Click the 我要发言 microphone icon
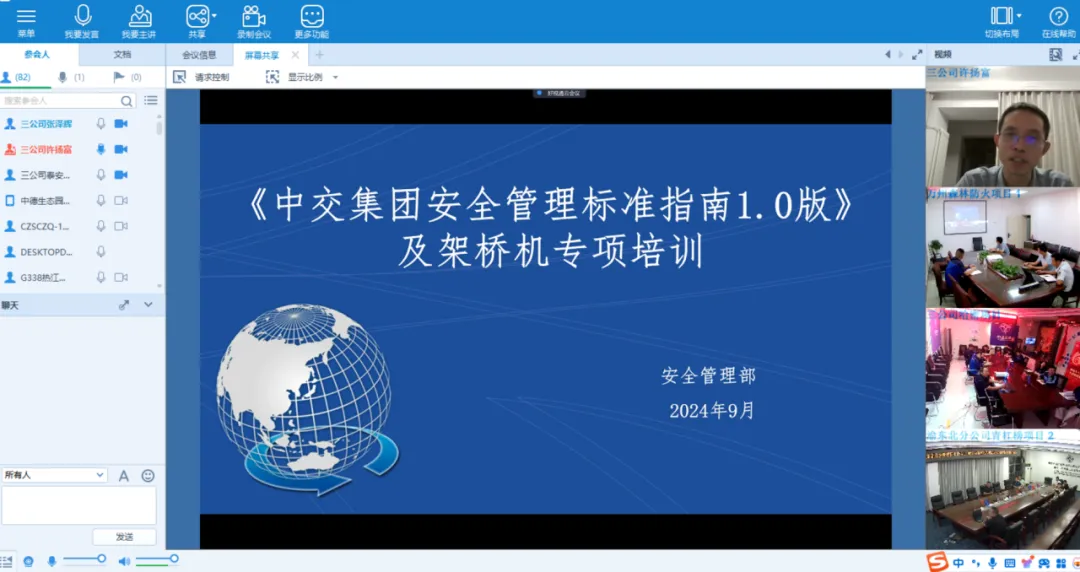This screenshot has width=1080, height=572. click(82, 16)
